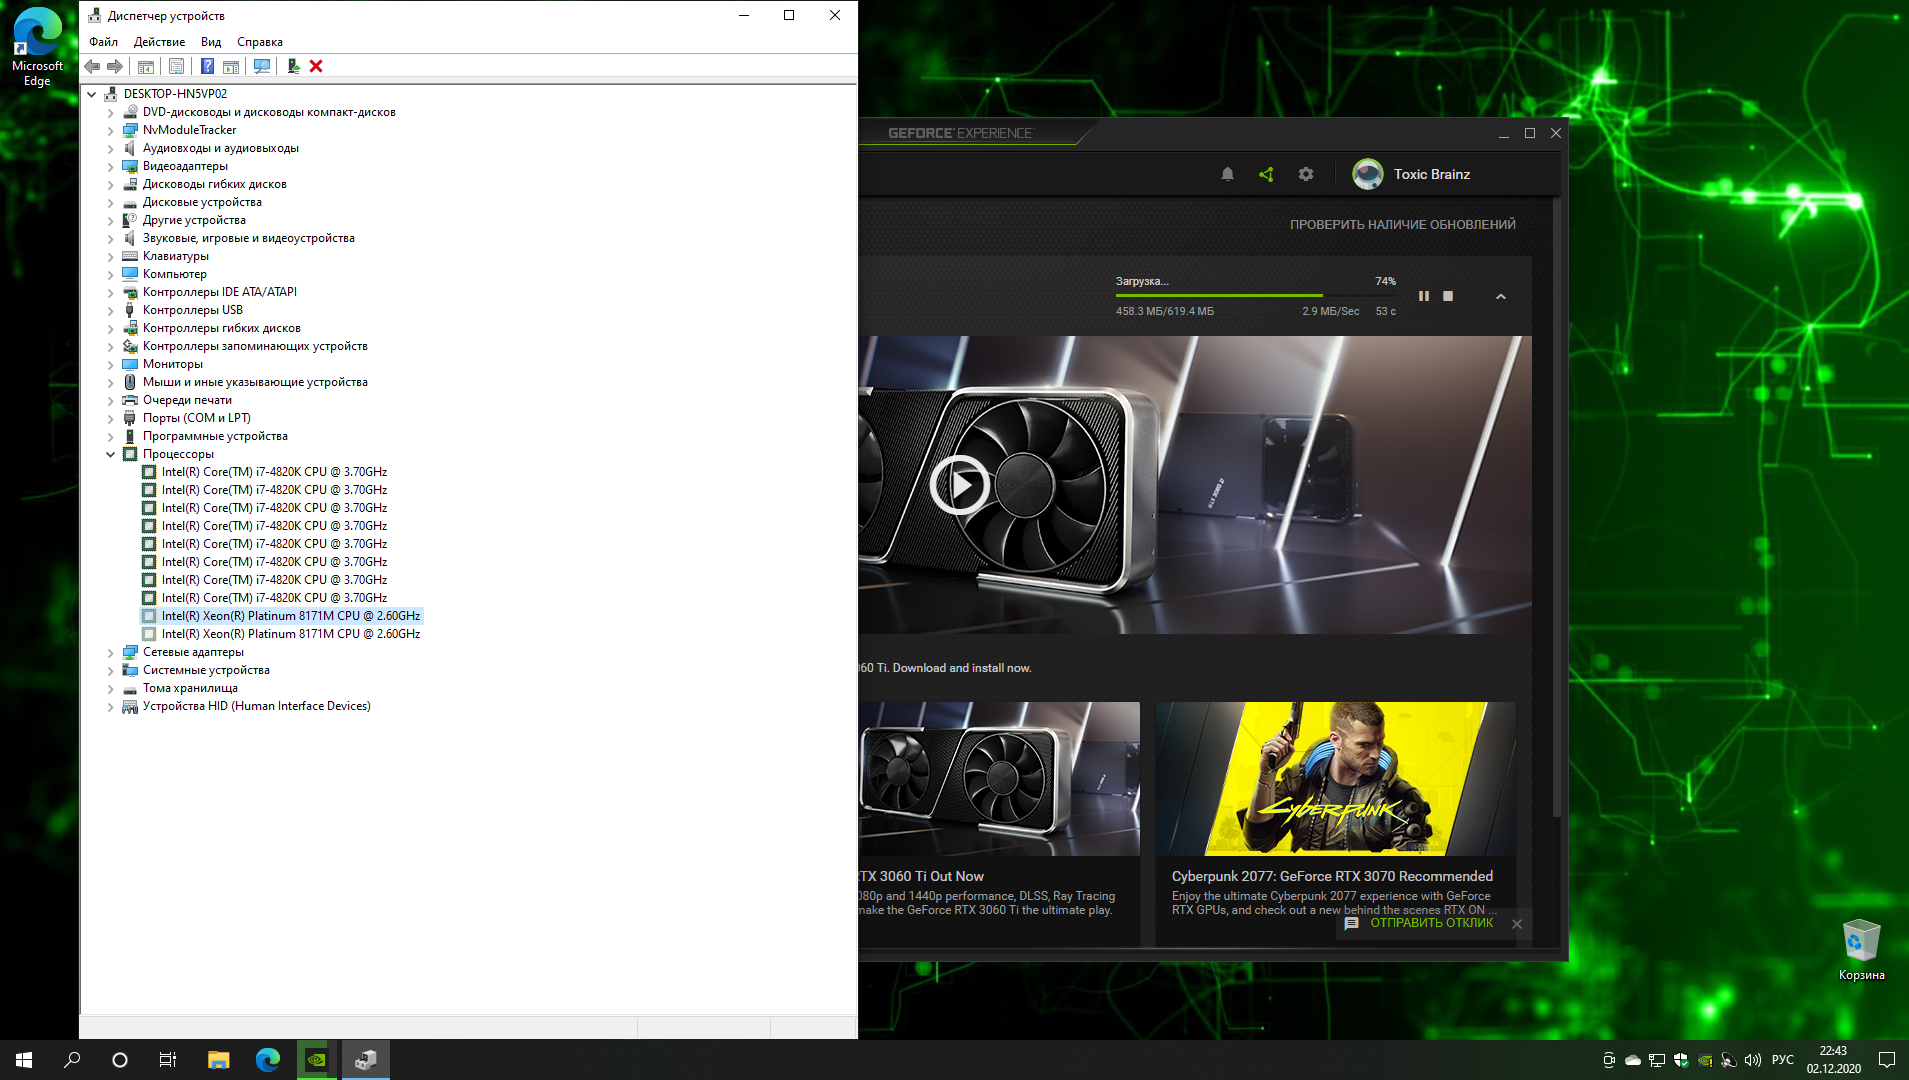Screen dimensions: 1909x1080
Task: Click the Toxic Brainz profile avatar
Action: (1367, 174)
